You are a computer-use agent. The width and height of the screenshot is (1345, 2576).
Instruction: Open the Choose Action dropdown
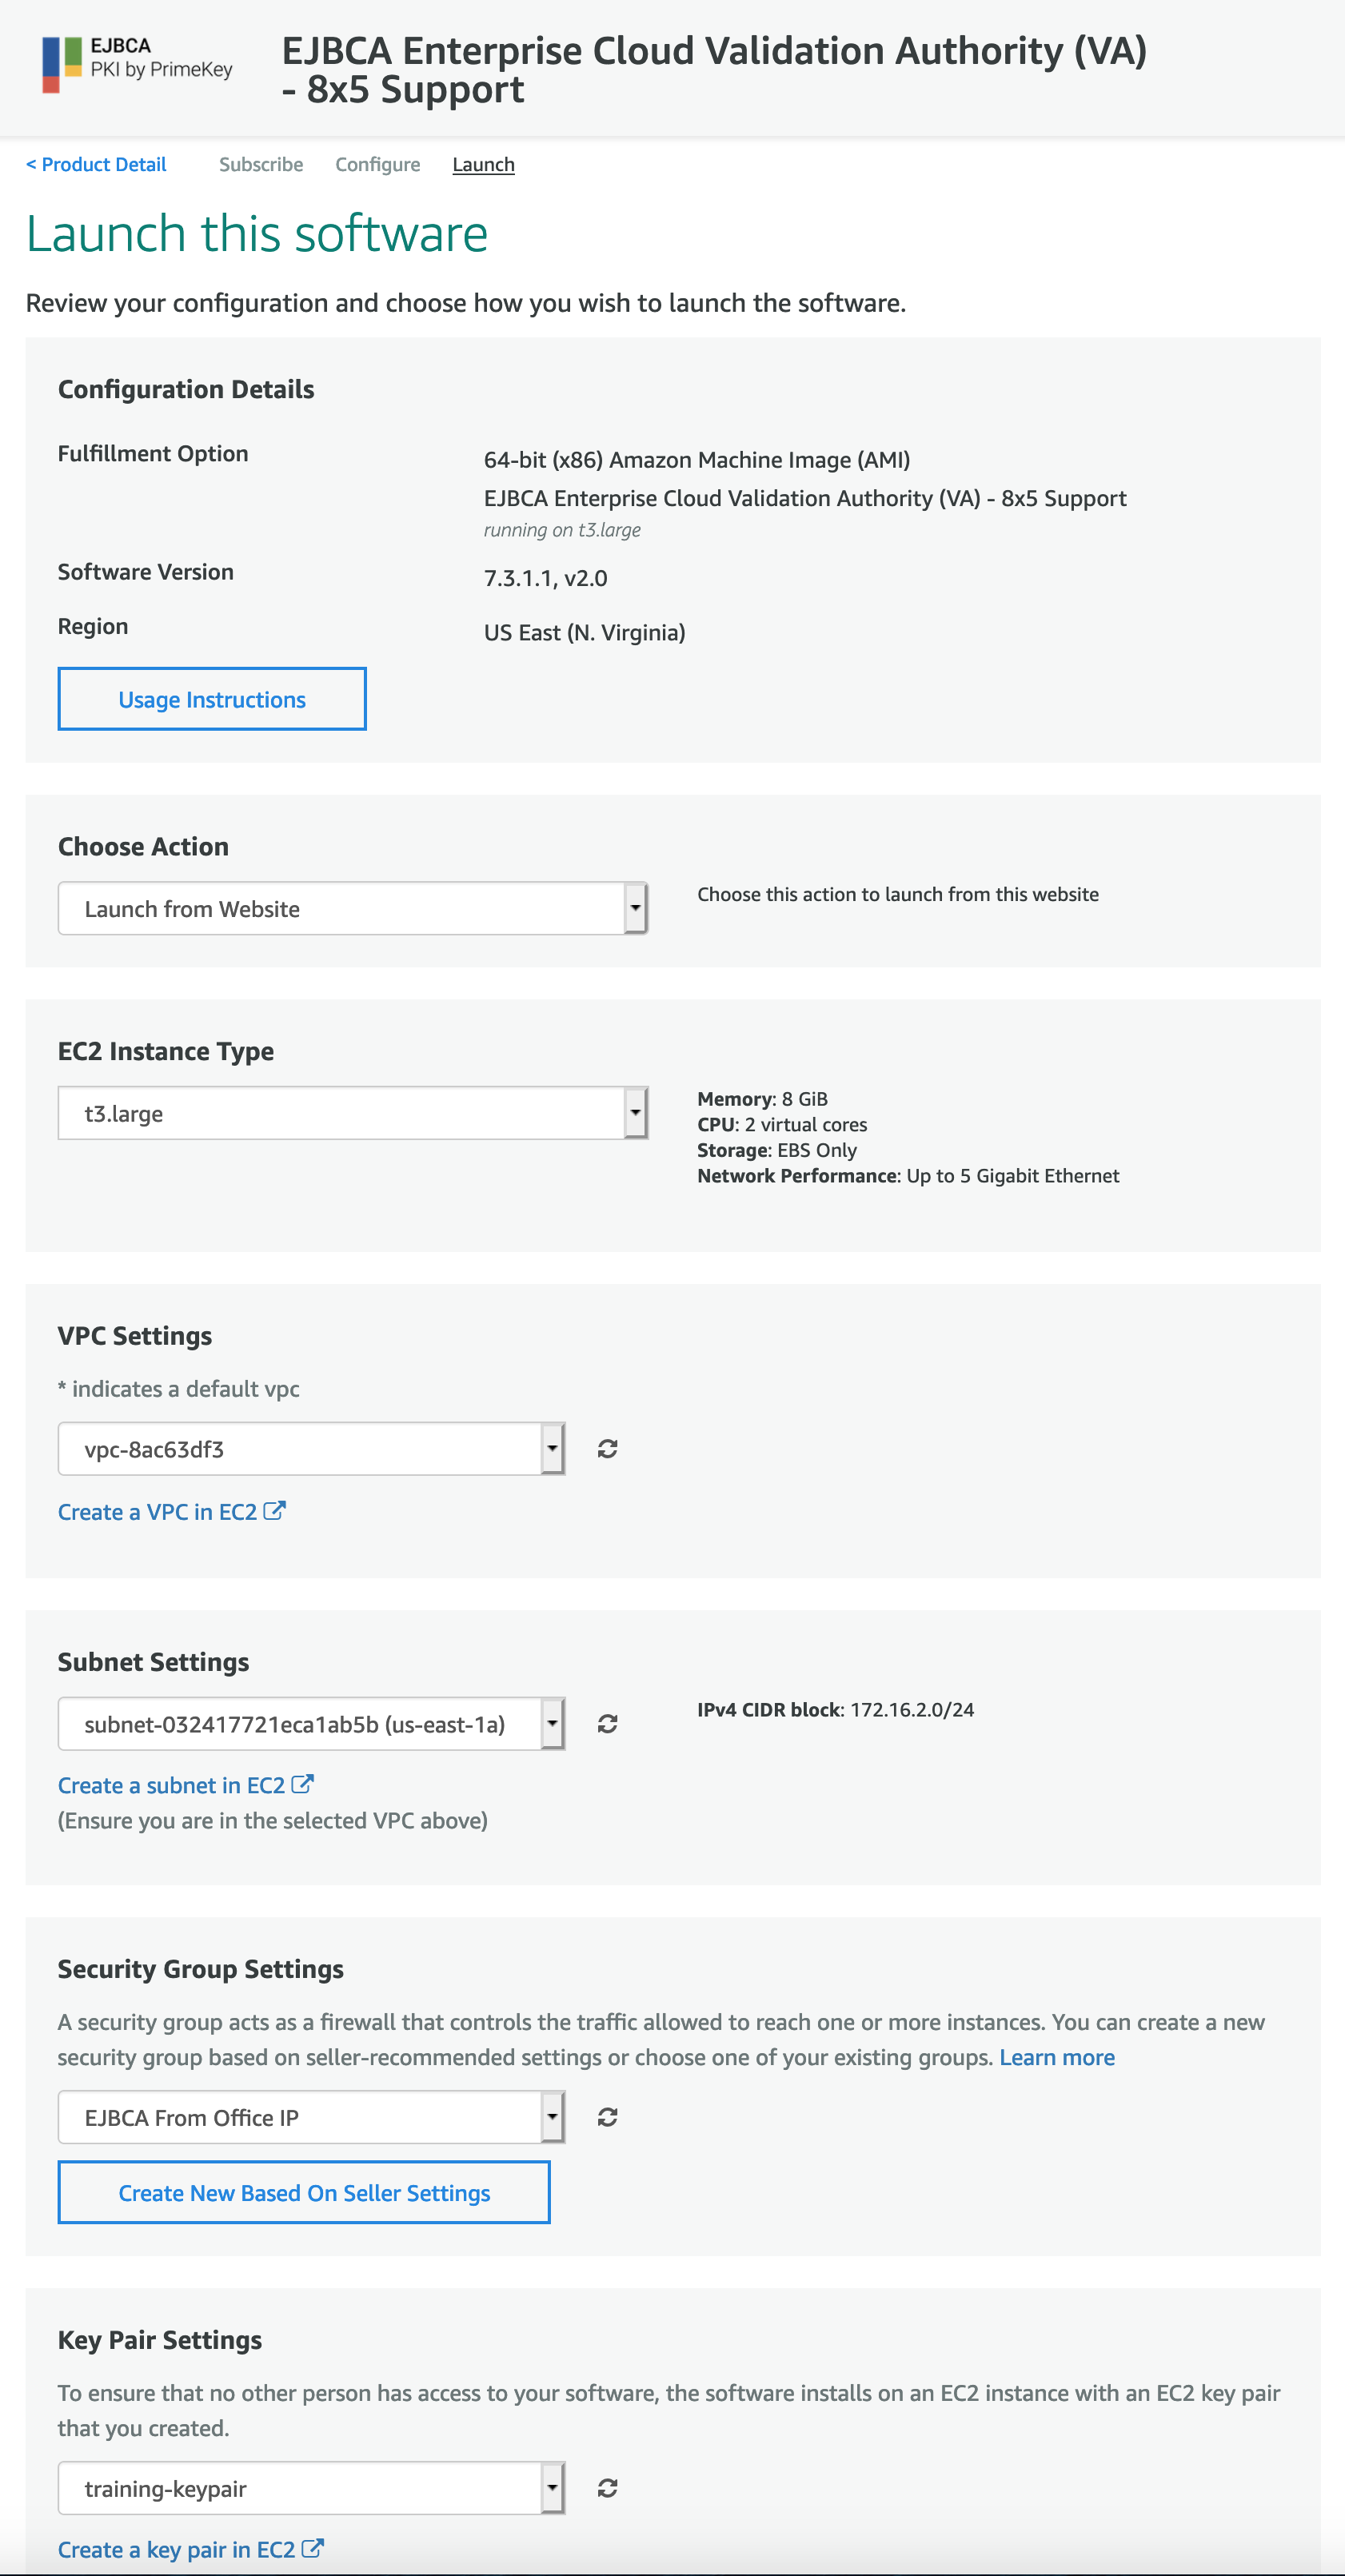pyautogui.click(x=352, y=908)
